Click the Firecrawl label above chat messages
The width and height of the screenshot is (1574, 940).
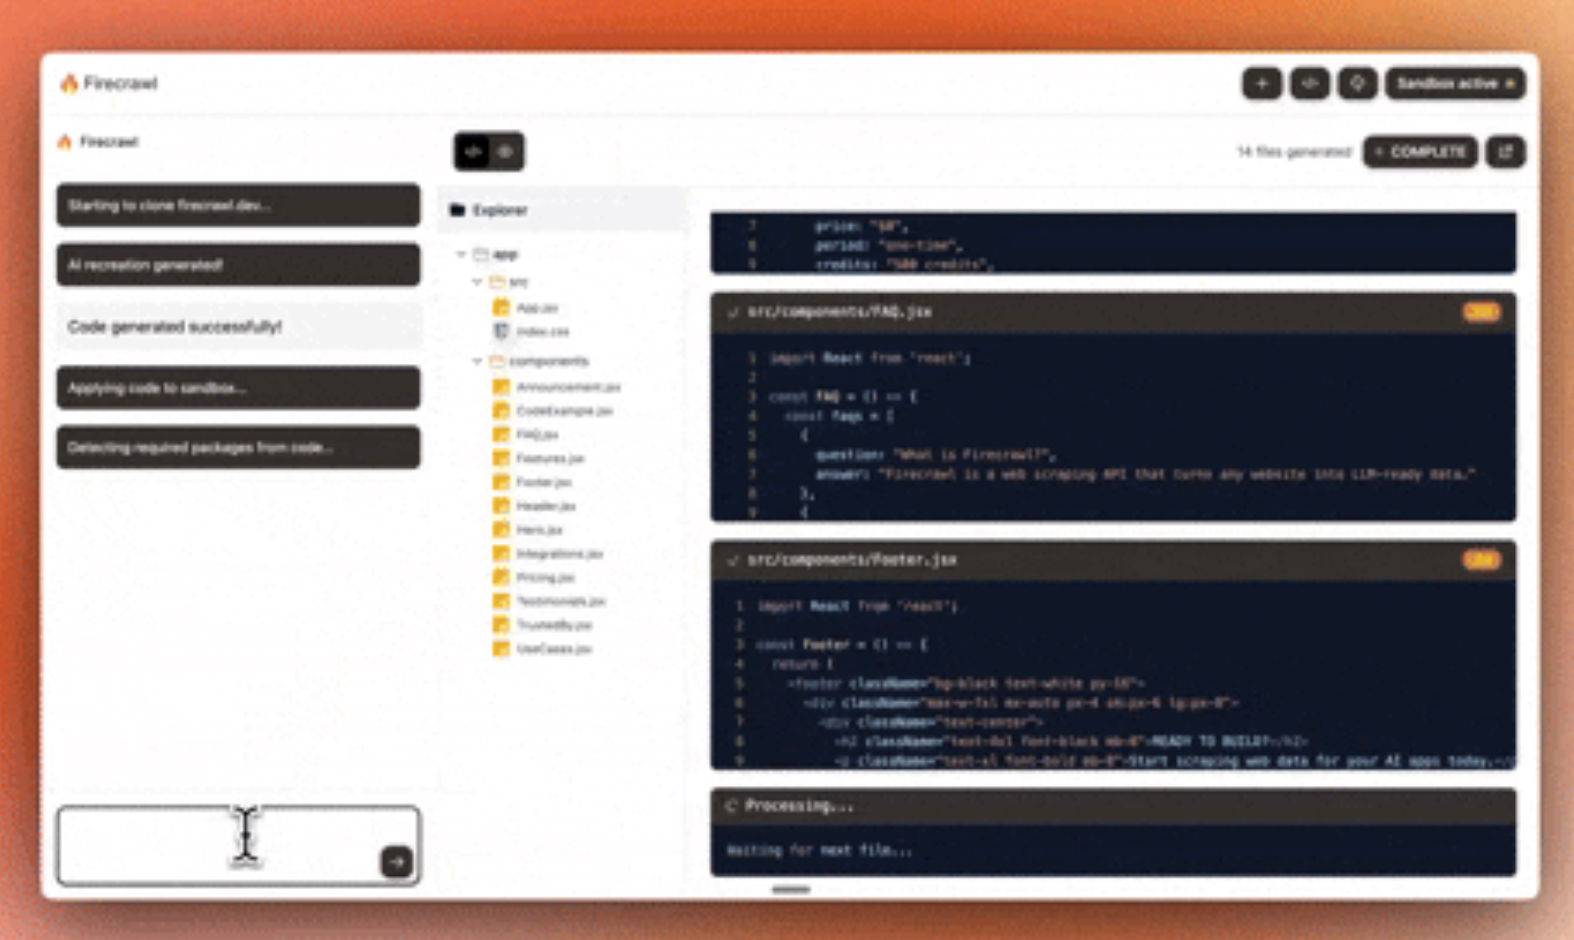(x=109, y=142)
